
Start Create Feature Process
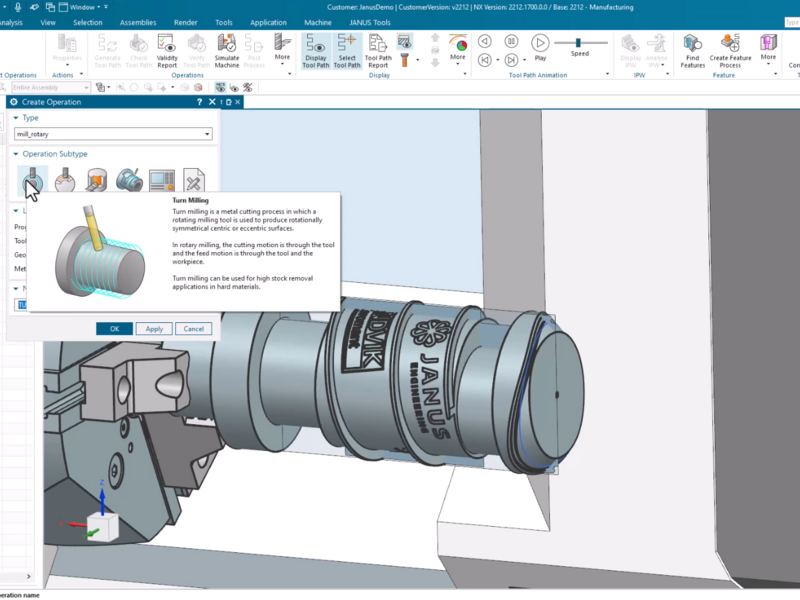point(730,51)
